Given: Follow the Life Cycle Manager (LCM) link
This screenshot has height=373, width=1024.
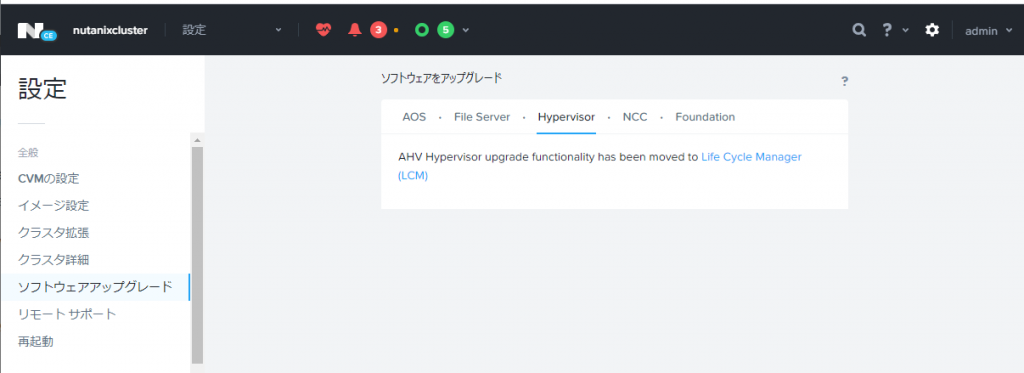Looking at the screenshot, I should 751,157.
